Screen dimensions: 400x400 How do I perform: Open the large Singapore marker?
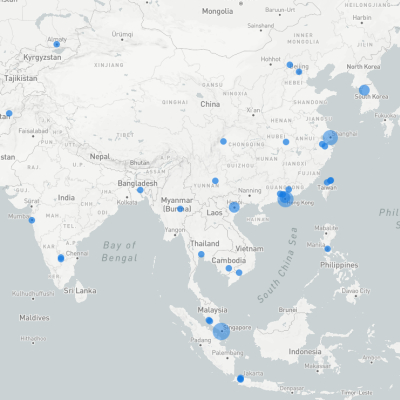click(x=221, y=331)
